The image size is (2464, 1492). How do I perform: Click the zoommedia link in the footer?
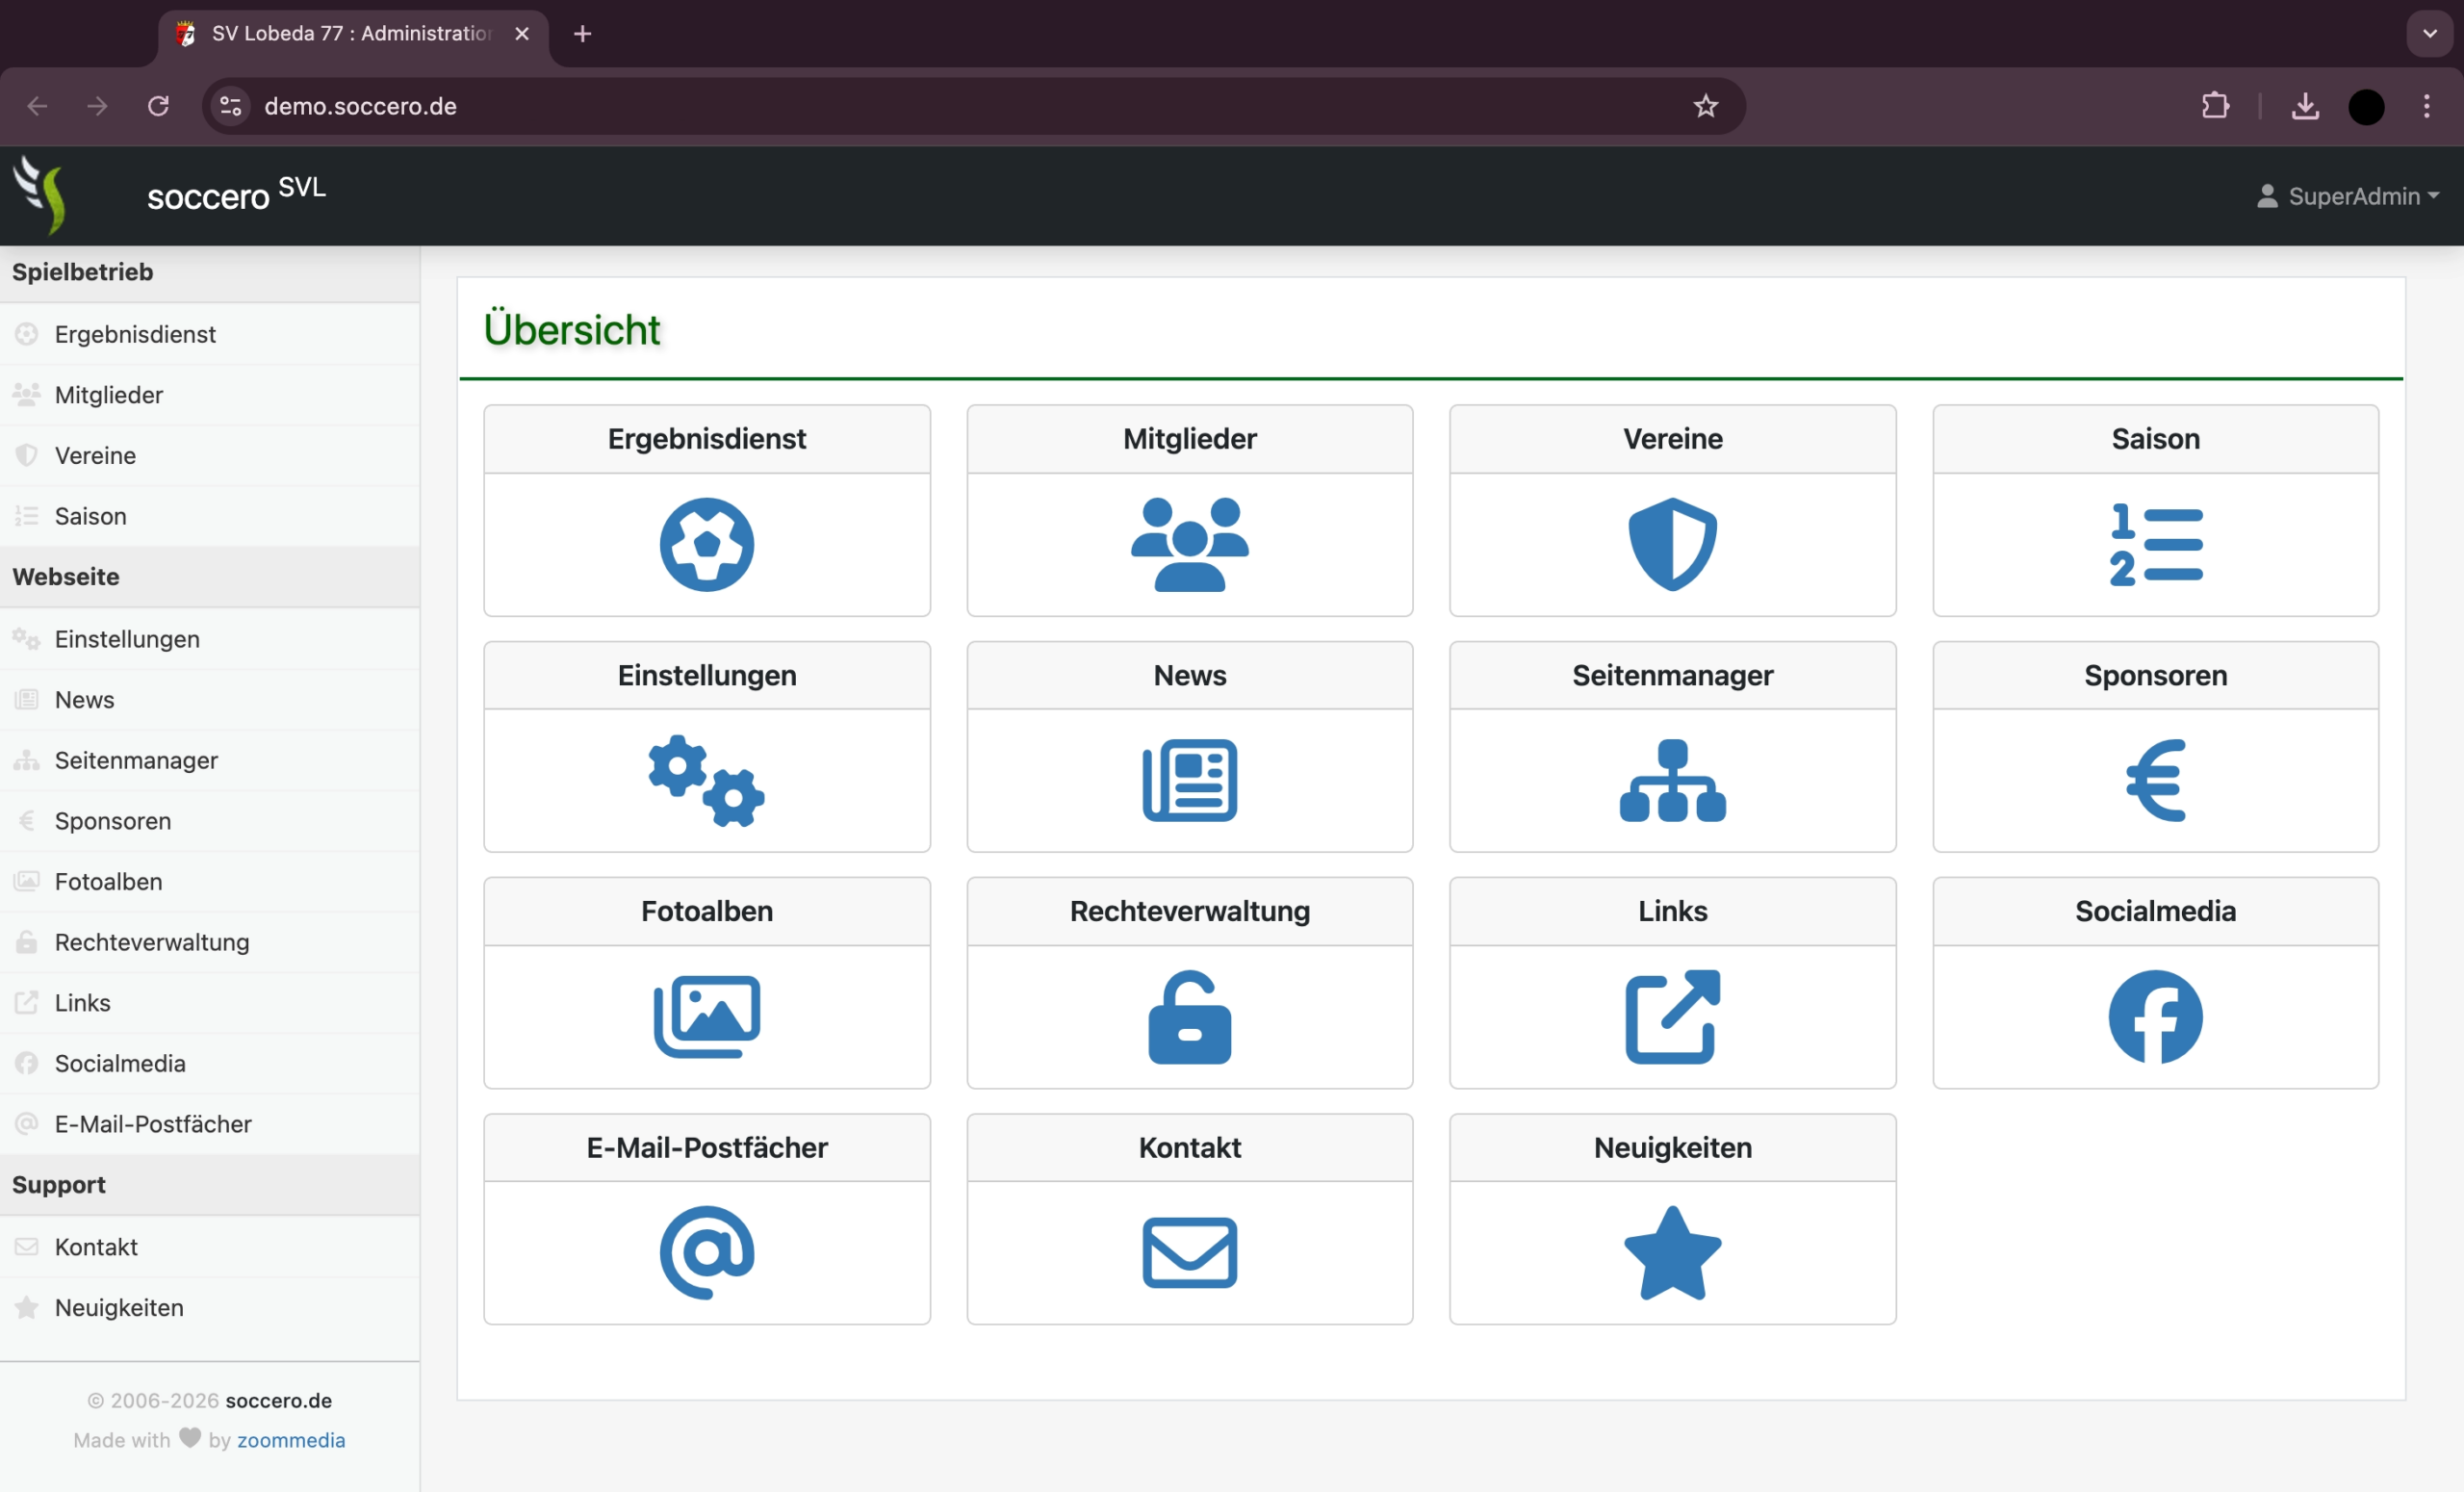click(291, 1440)
